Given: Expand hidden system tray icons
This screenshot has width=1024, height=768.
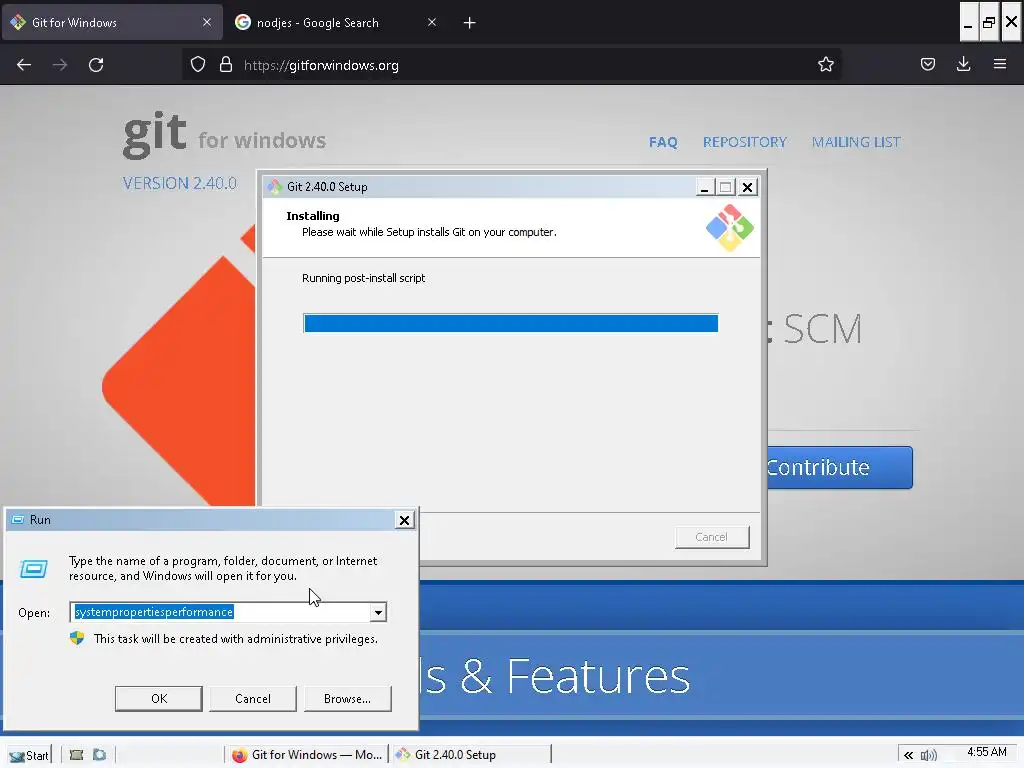Looking at the screenshot, I should click(908, 756).
